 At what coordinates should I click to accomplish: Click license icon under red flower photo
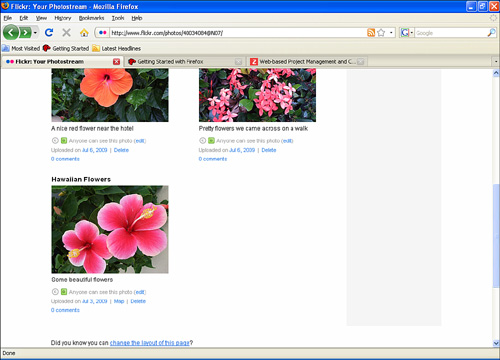pos(55,141)
